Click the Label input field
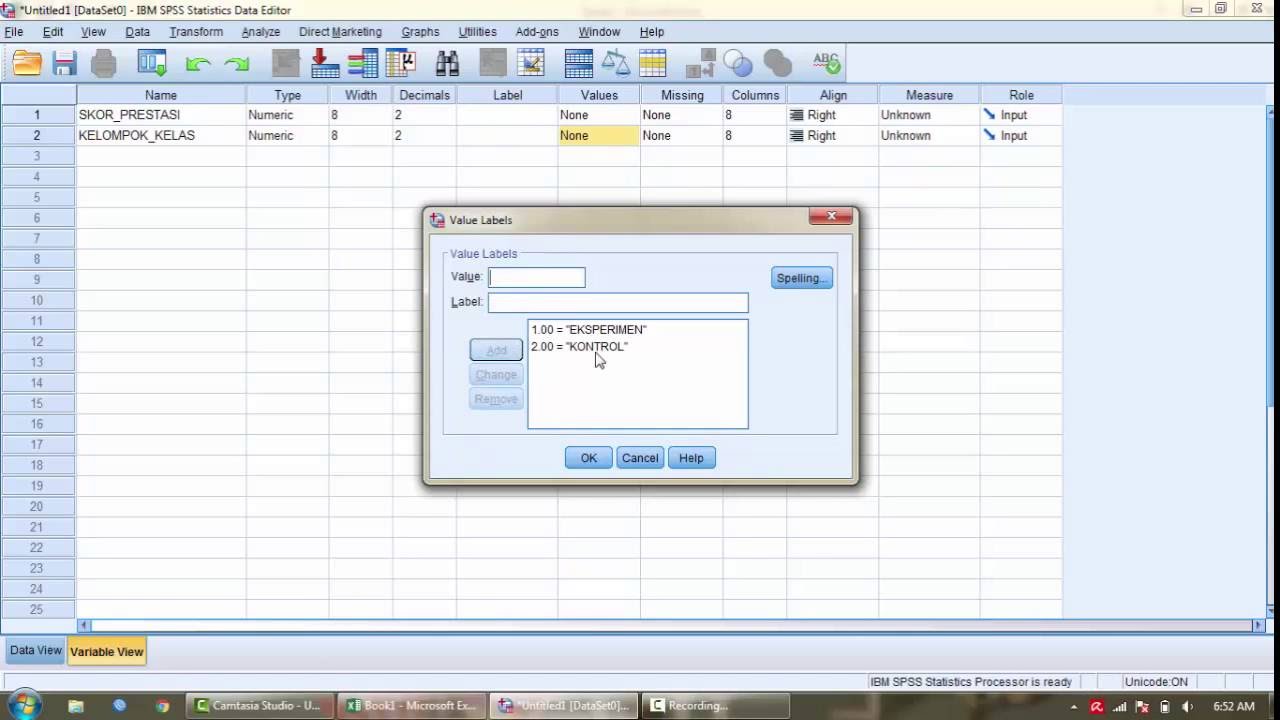The width and height of the screenshot is (1280, 720). (x=618, y=302)
